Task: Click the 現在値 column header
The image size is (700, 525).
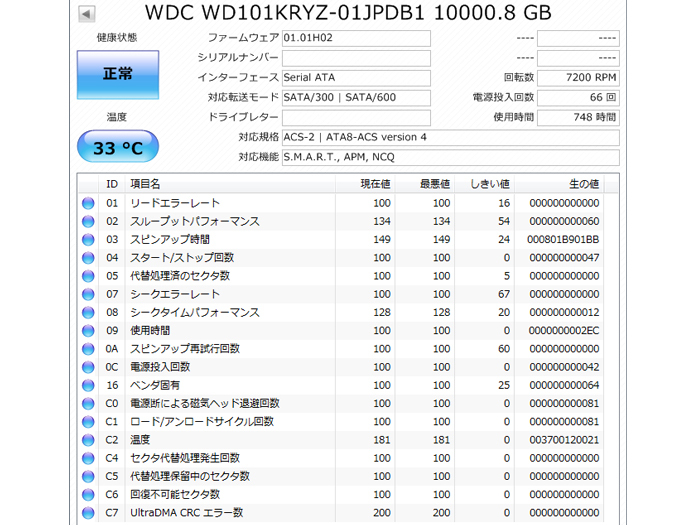Action: 365,184
